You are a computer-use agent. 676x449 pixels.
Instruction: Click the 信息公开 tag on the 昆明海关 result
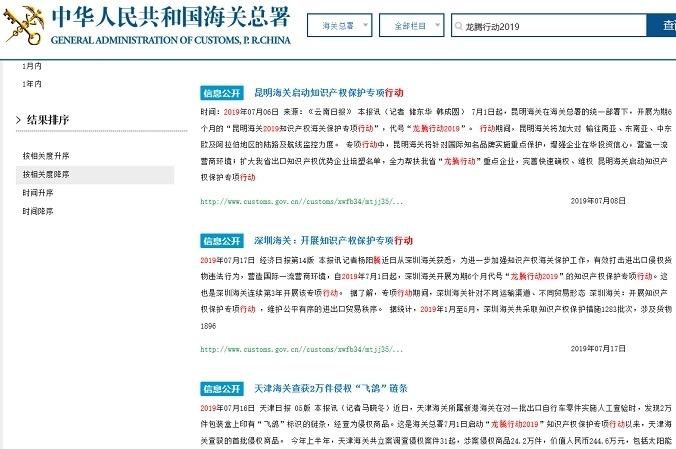coord(222,93)
